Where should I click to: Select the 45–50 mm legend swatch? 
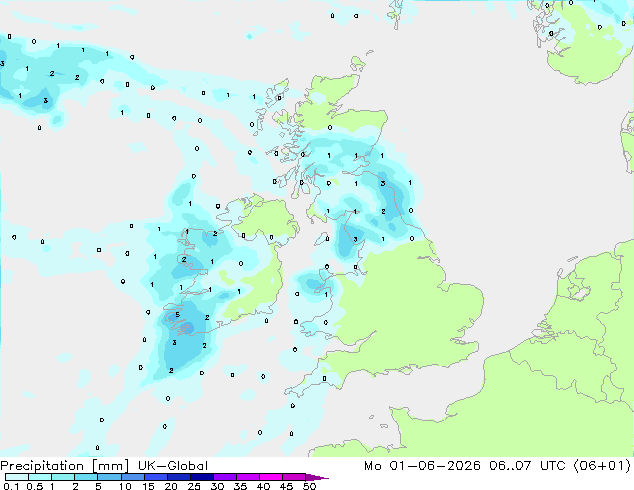point(293,477)
